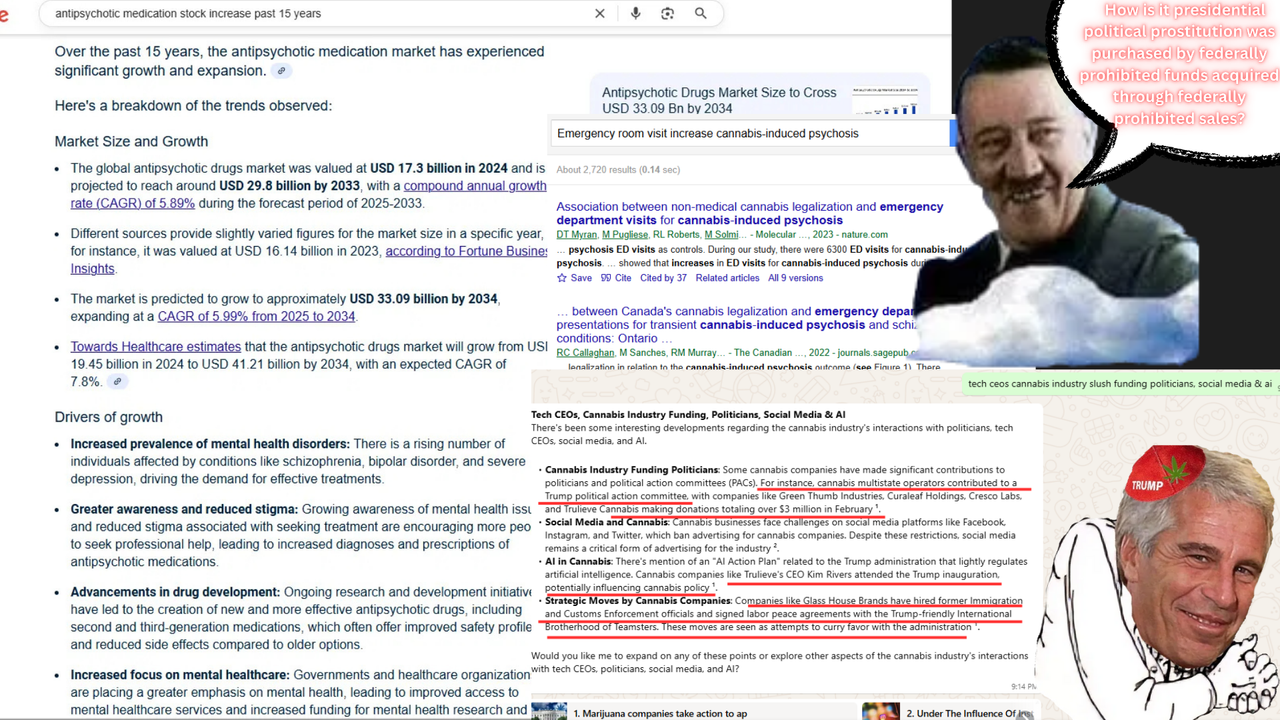
Task: Open author RC Callaghan's profile link
Action: tap(586, 353)
